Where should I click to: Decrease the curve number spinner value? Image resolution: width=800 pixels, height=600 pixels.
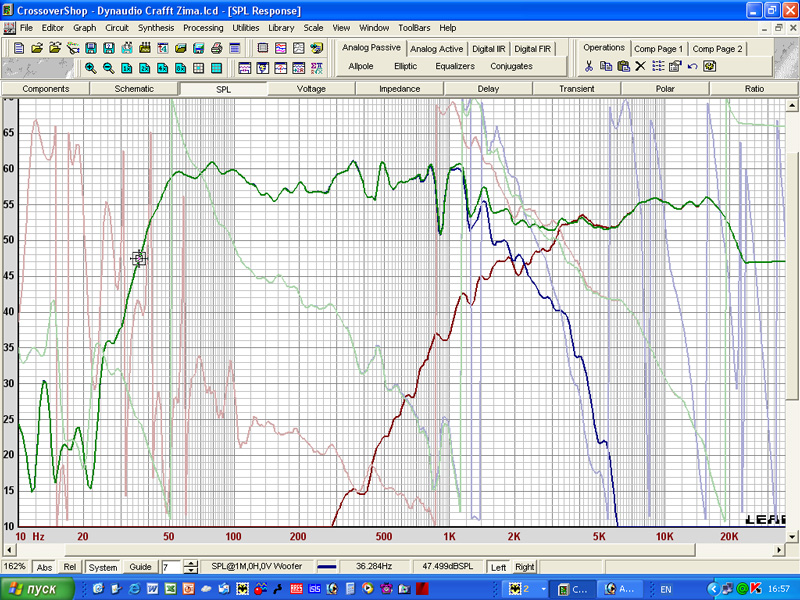[x=190, y=570]
